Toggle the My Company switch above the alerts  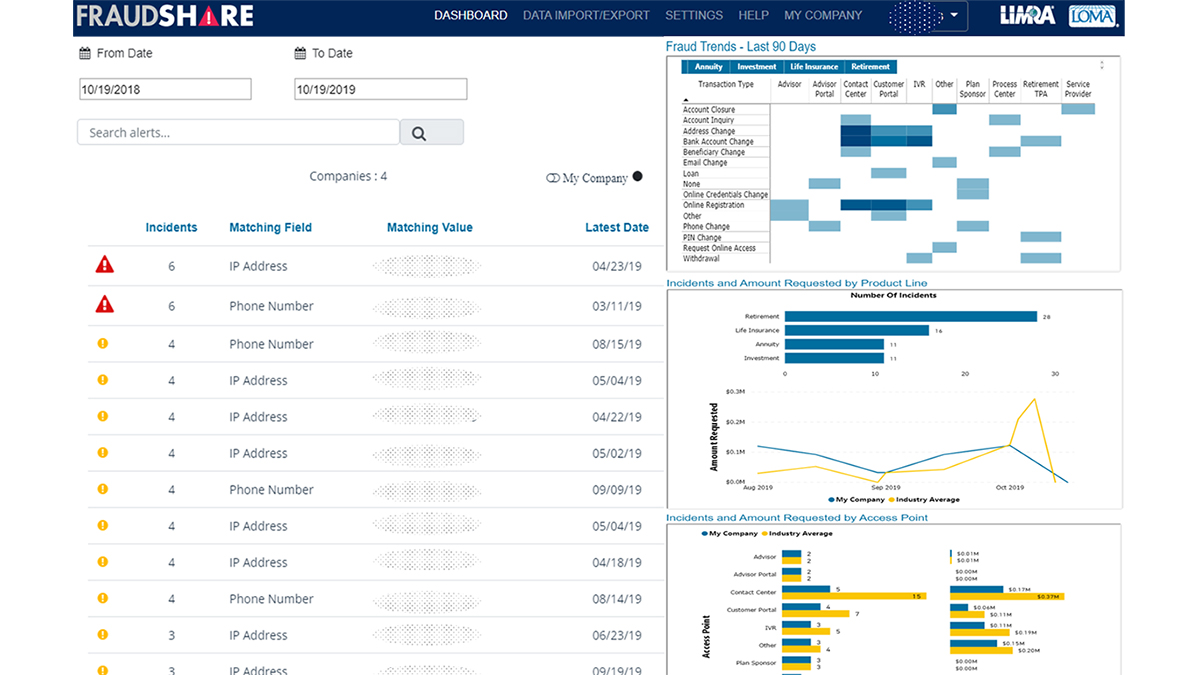click(x=552, y=178)
